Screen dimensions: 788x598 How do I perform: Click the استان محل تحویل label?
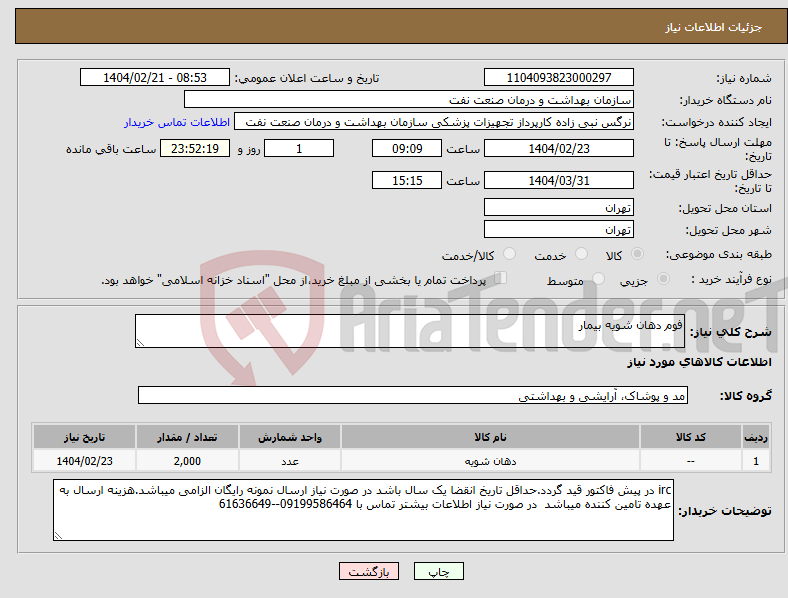click(x=725, y=208)
